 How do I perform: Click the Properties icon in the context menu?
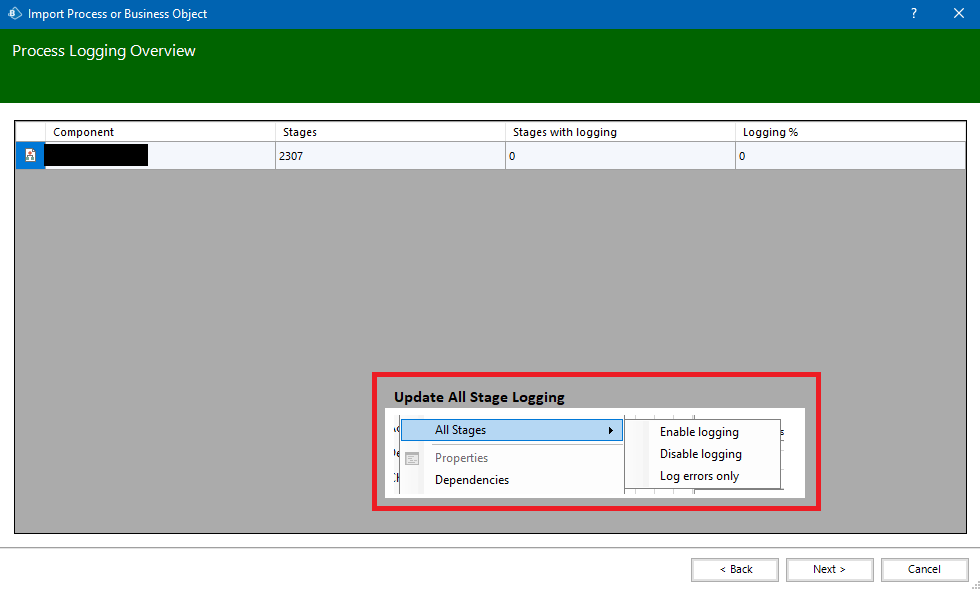pos(412,458)
